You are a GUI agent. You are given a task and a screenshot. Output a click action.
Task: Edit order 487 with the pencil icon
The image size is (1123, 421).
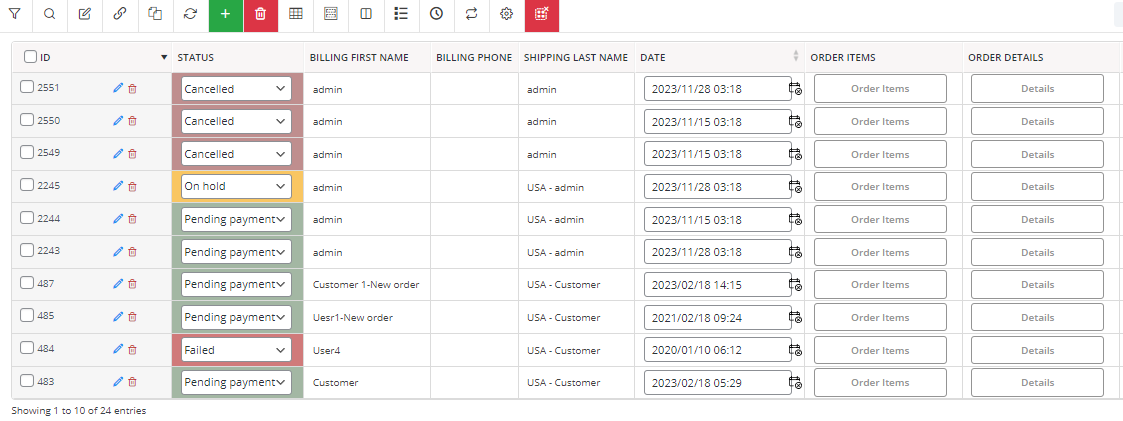(118, 284)
